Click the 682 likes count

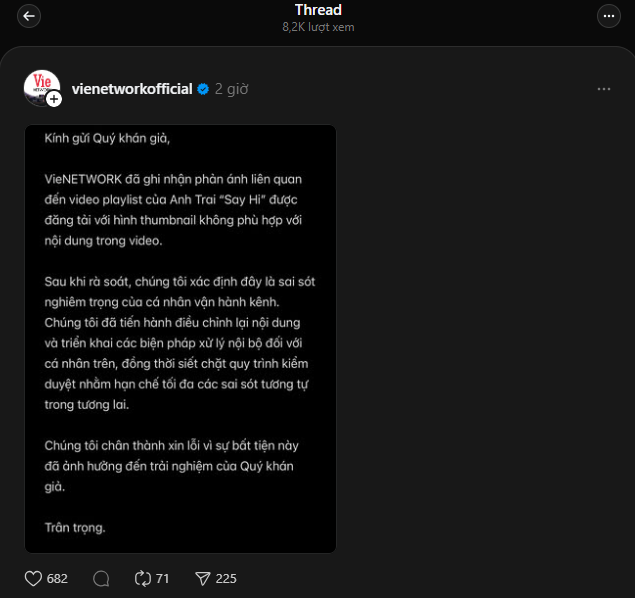(57, 578)
